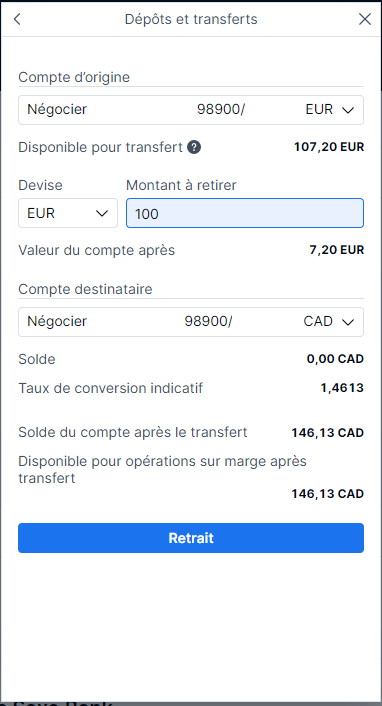This screenshot has height=706, width=382.
Task: Focus the Montant à retirer field
Action: (245, 213)
